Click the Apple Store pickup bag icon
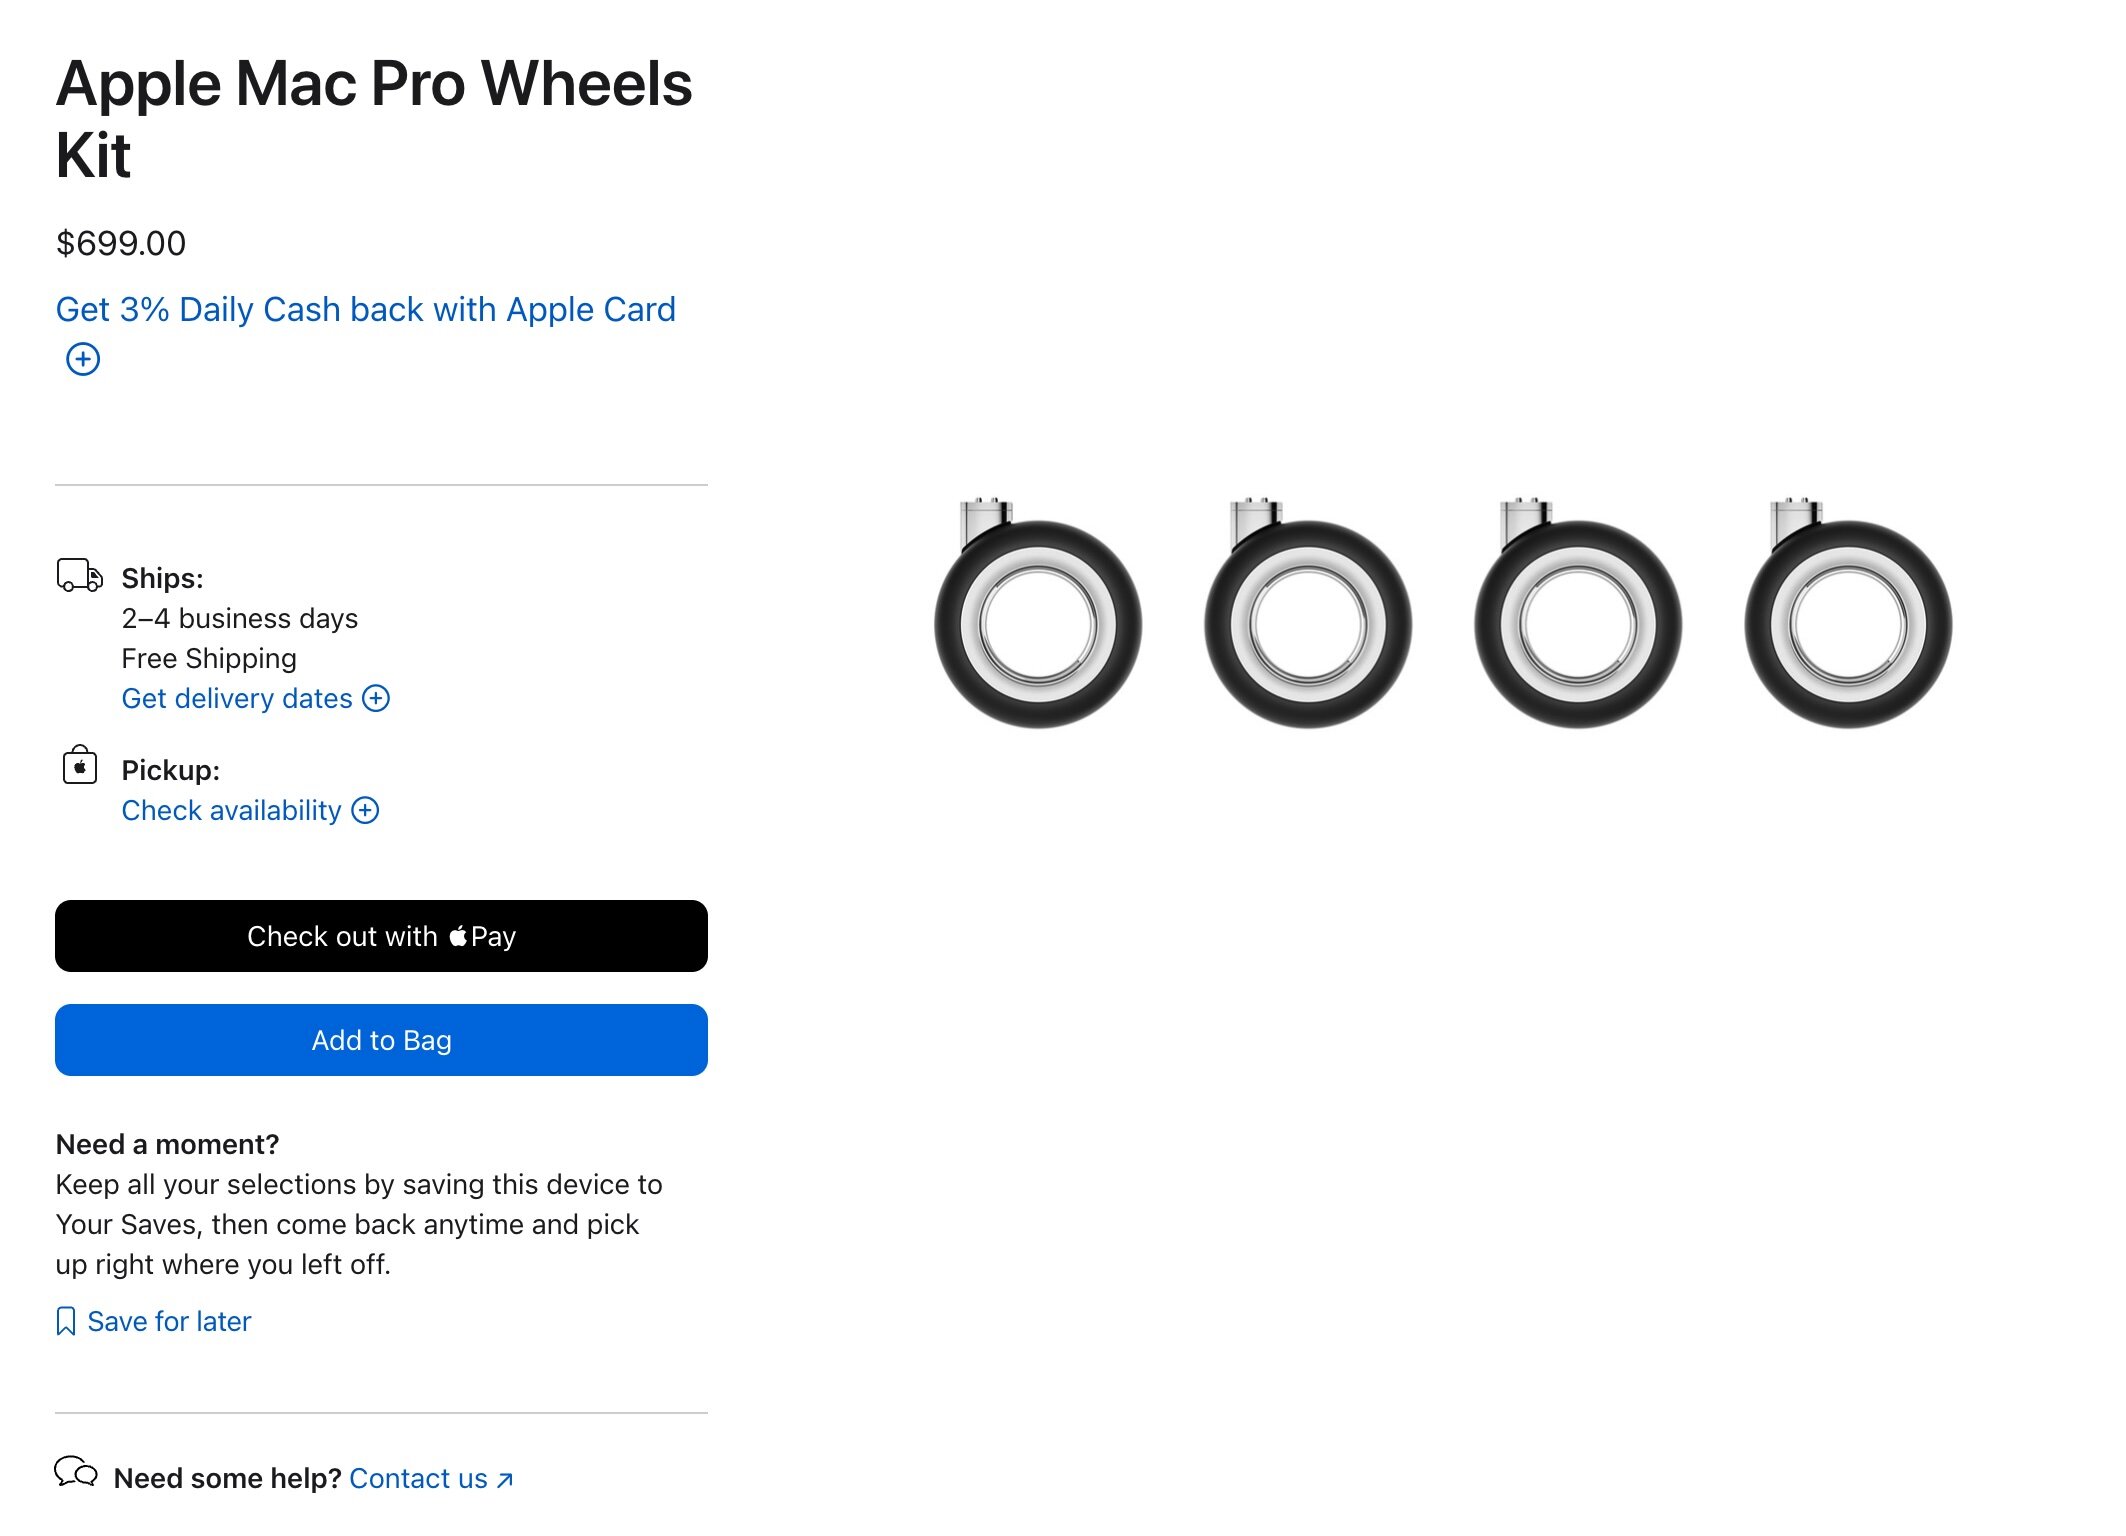The height and width of the screenshot is (1536, 2126). (x=80, y=766)
